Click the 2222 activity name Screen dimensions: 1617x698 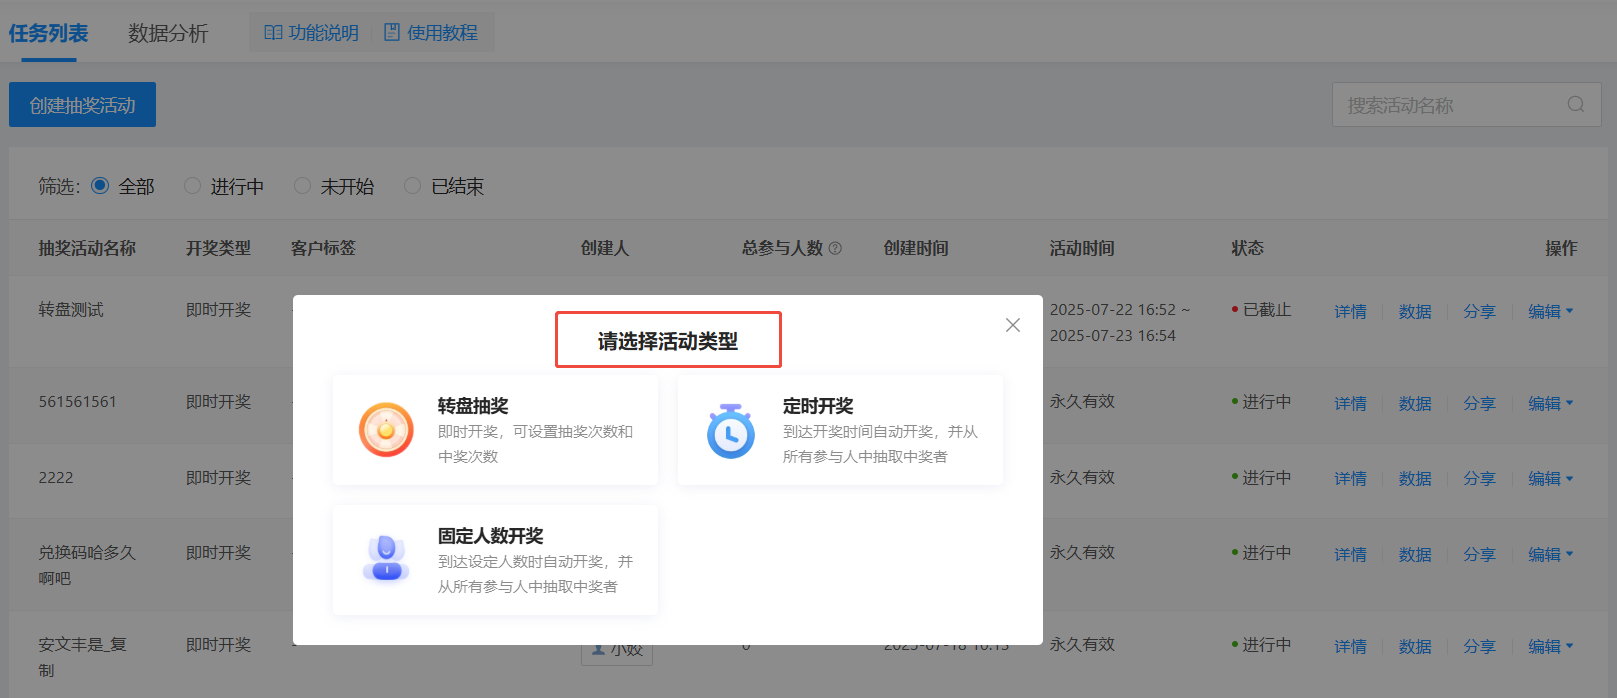(56, 478)
